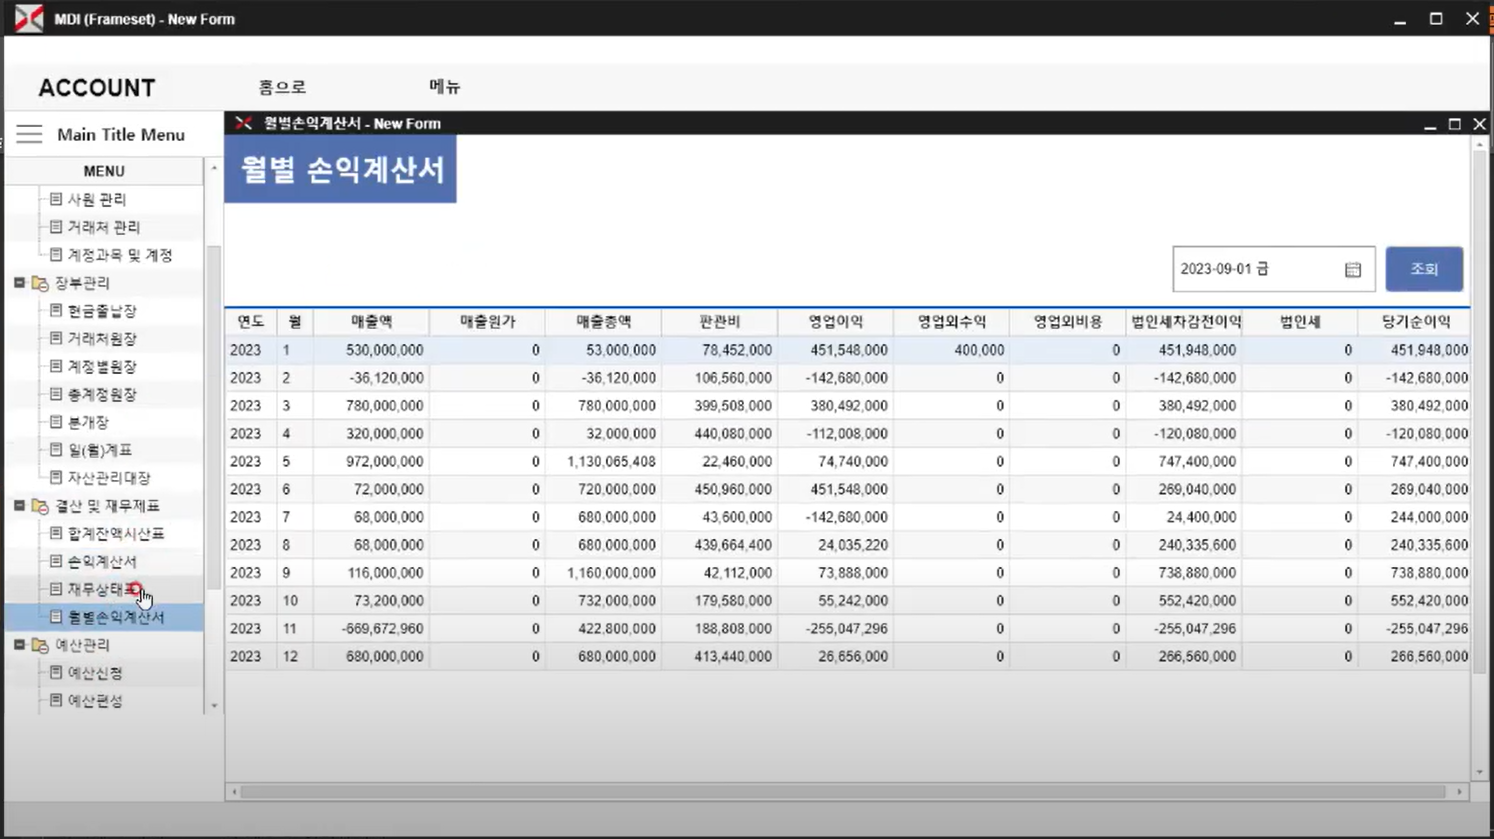The image size is (1494, 839).
Task: Collapse the 결산 및 재무제표 folder
Action: click(19, 506)
